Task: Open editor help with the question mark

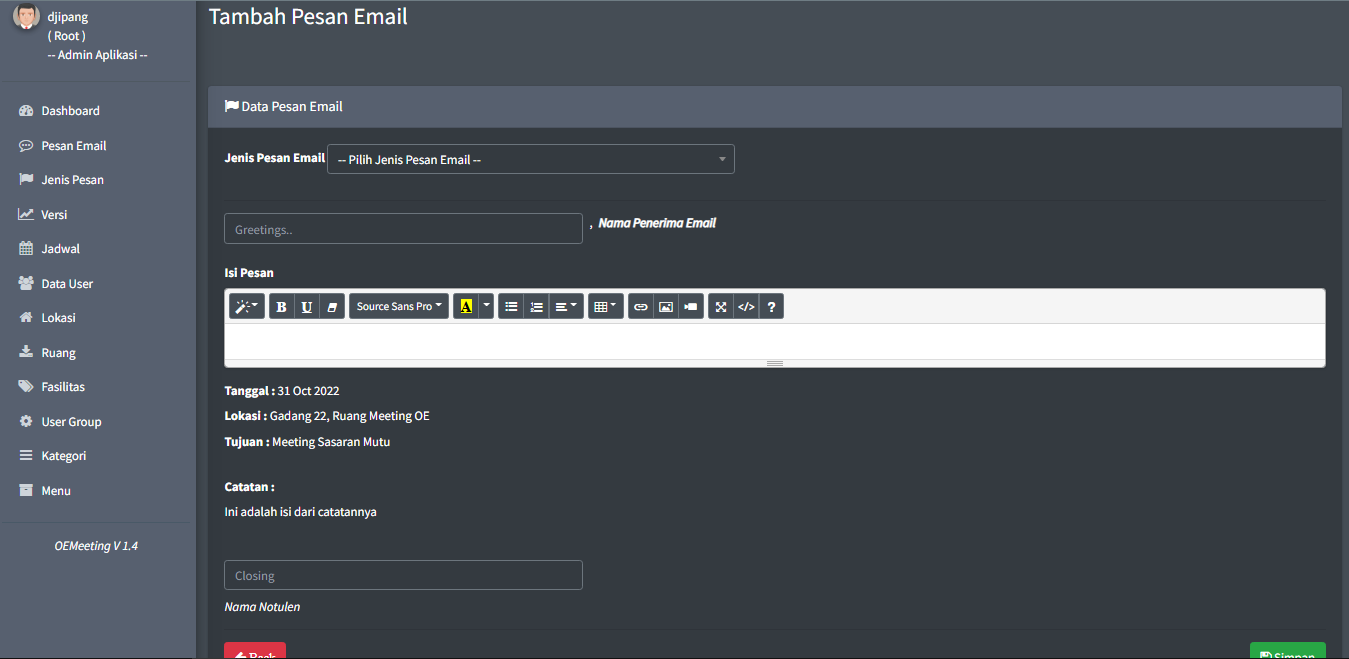Action: tap(771, 307)
